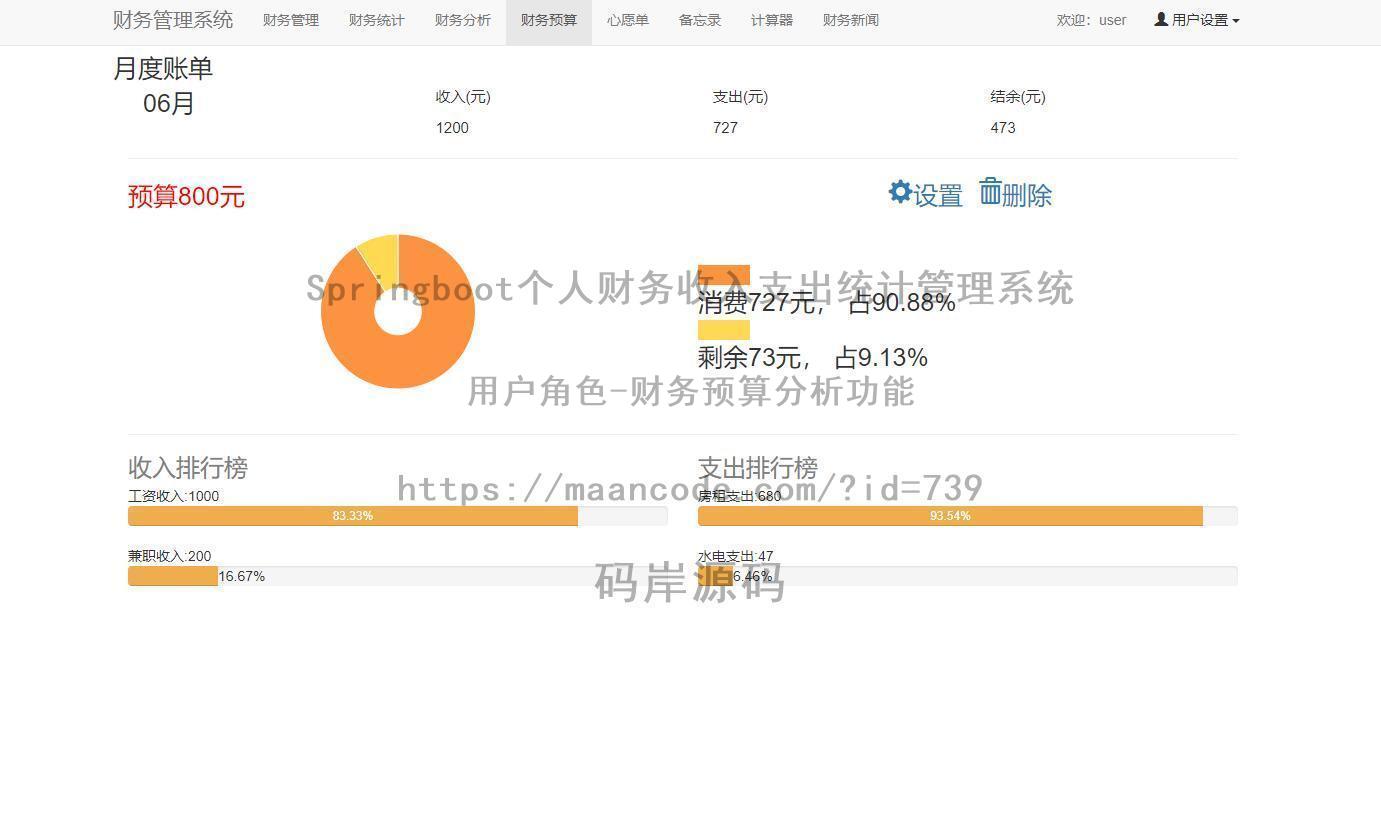Open the 计算器 nav item

772,20
